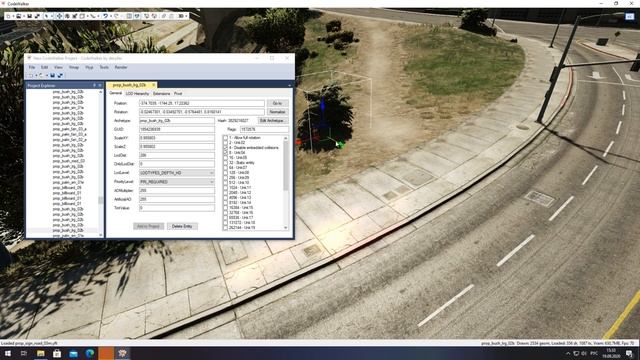Click the LodDist input field
Viewport: 640px width, 360px height.
(x=177, y=156)
